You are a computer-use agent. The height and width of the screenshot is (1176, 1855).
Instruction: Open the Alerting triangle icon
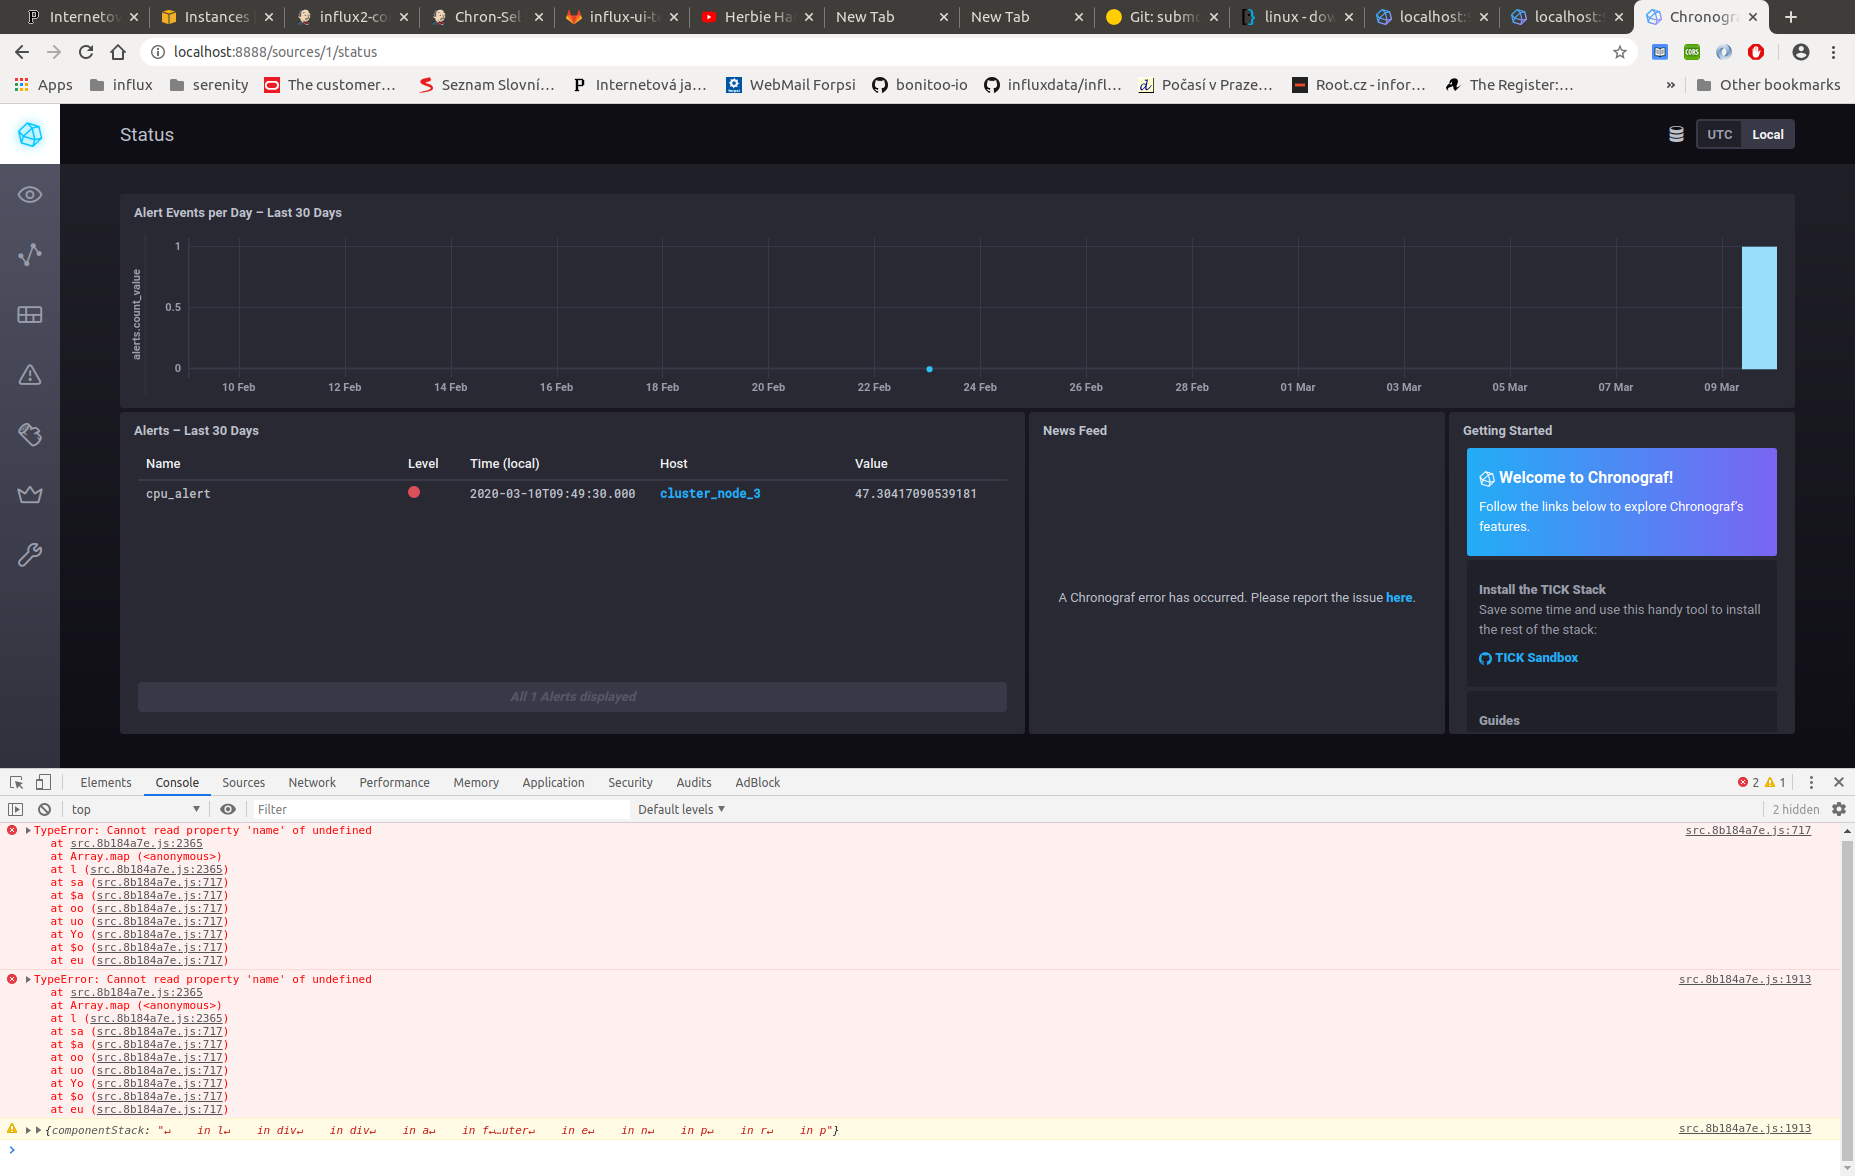tap(30, 375)
